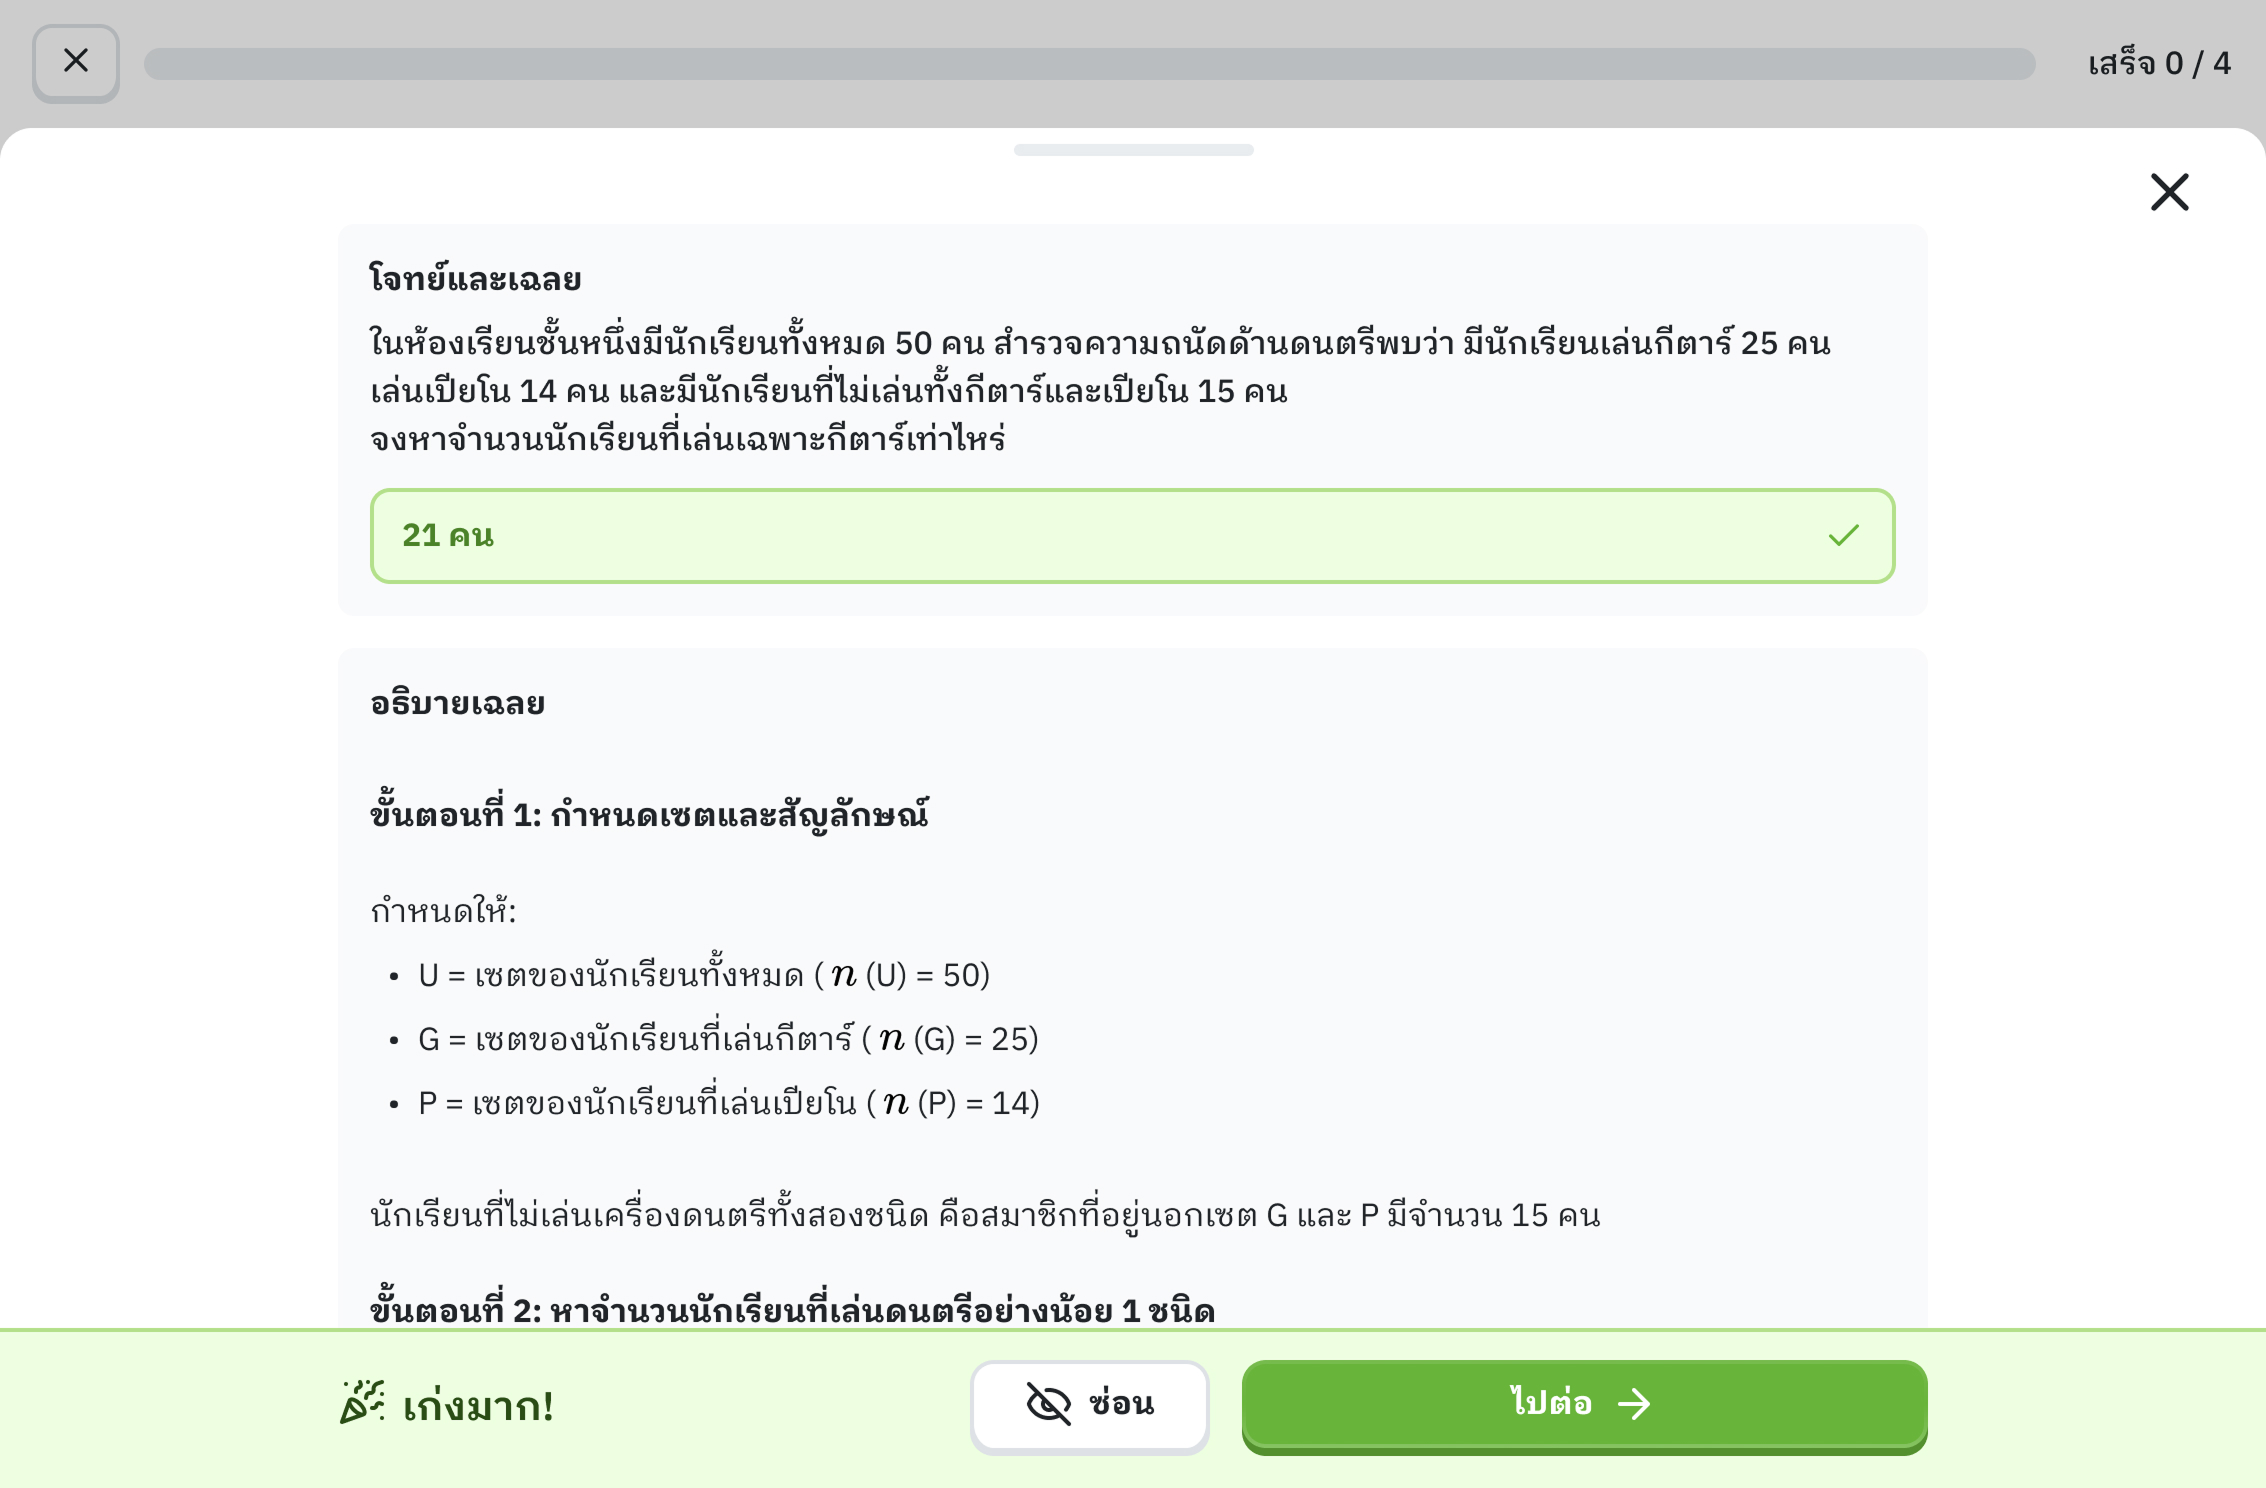Click the drag handle at the sheet top
2266x1488 pixels.
coord(1133,150)
